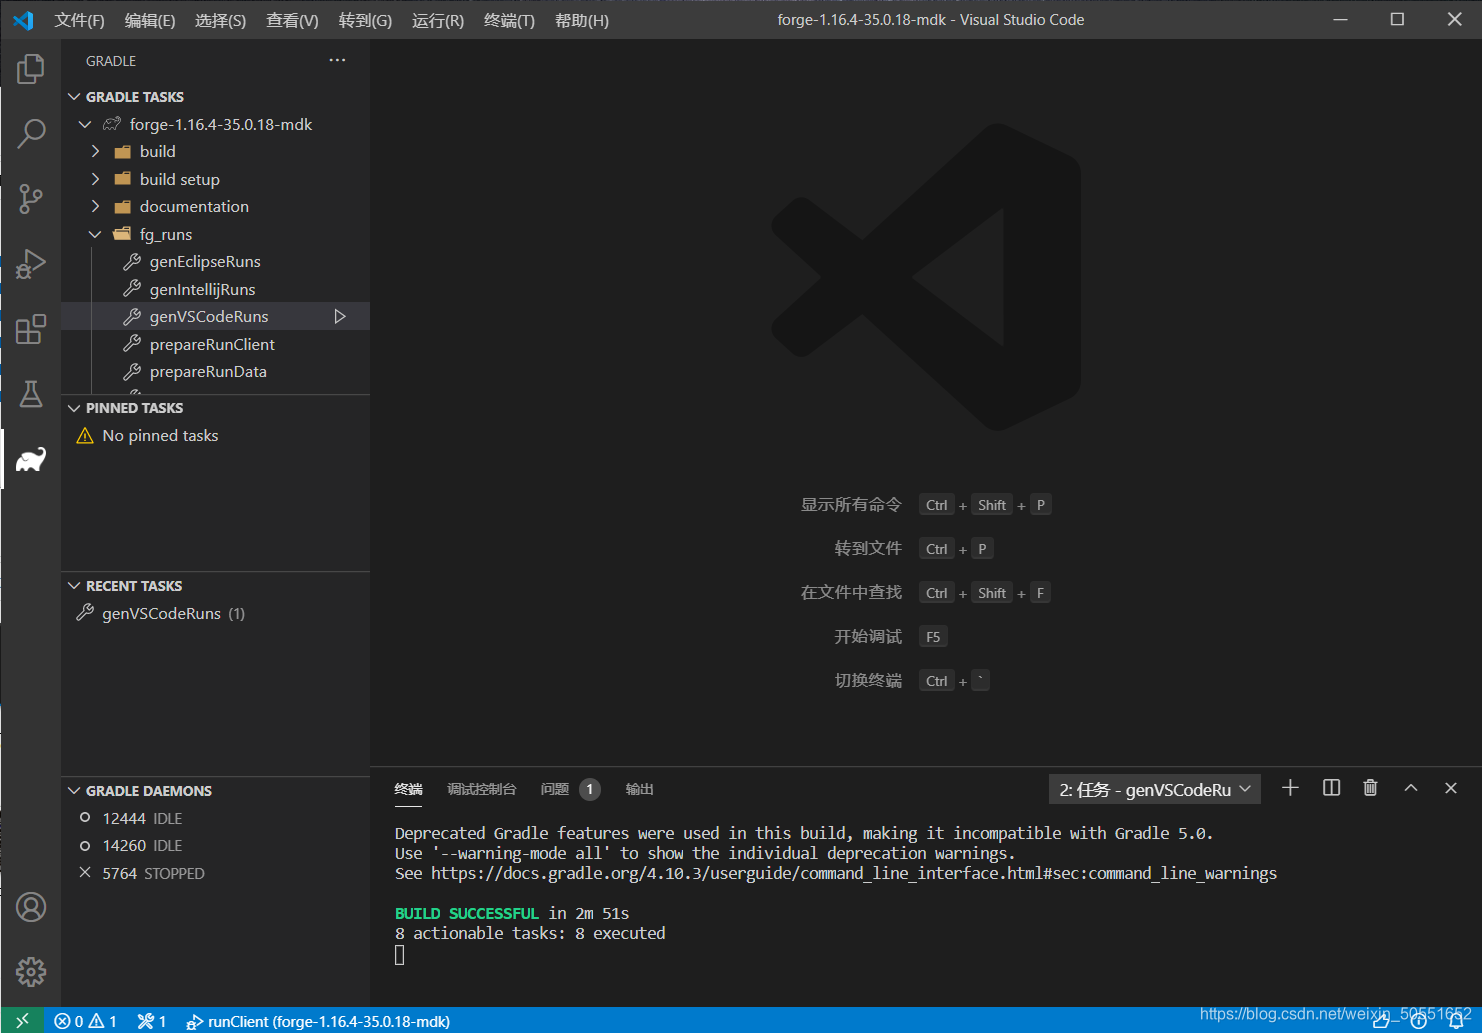
Task: Switch to the 调试控制台 tab
Action: point(481,789)
